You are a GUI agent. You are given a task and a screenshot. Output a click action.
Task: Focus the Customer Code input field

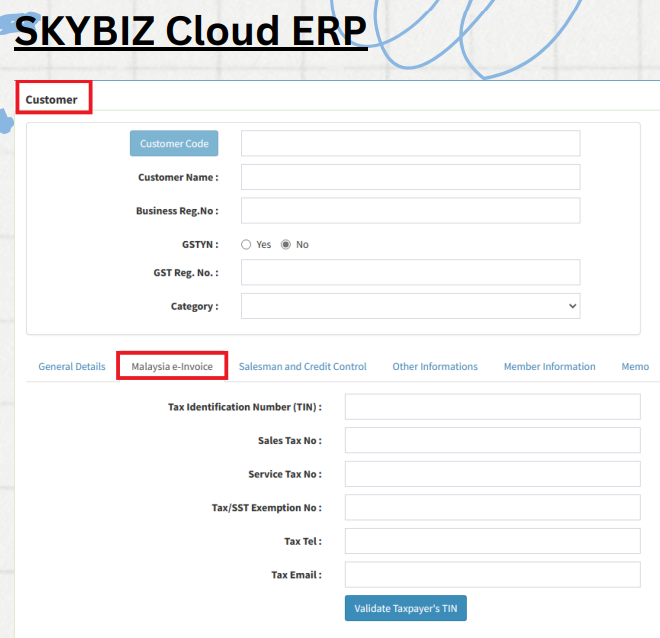[x=410, y=143]
